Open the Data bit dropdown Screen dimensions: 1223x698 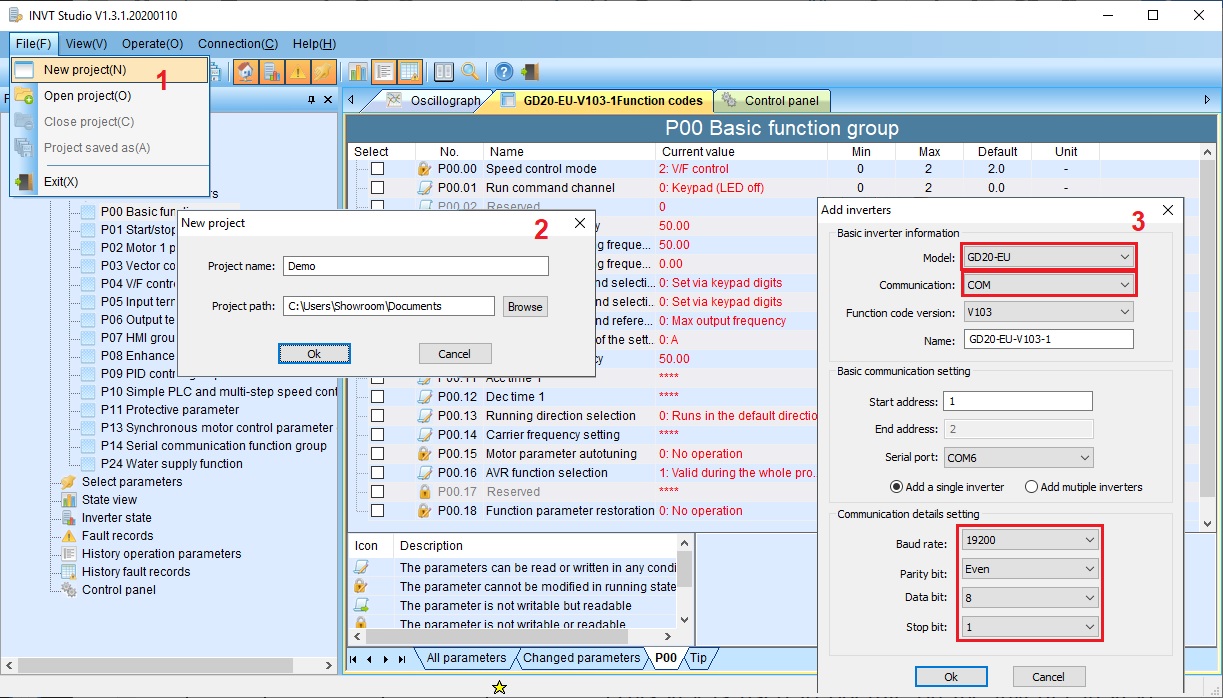1029,598
